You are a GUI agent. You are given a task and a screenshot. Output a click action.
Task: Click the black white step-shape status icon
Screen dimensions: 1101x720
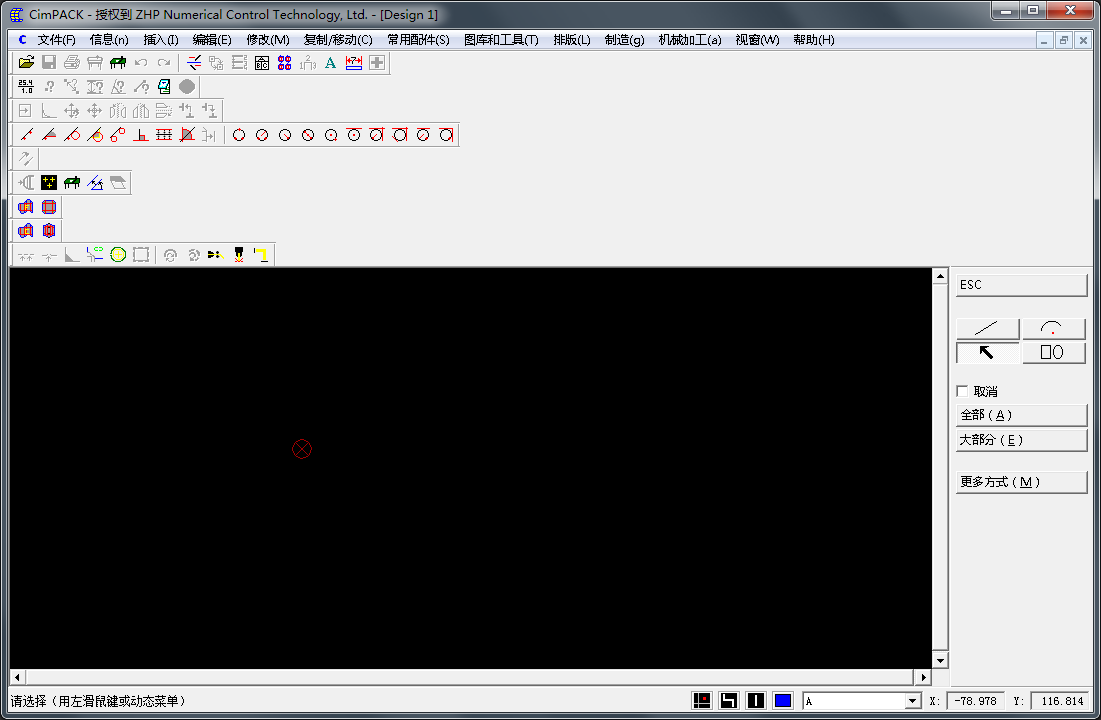729,700
